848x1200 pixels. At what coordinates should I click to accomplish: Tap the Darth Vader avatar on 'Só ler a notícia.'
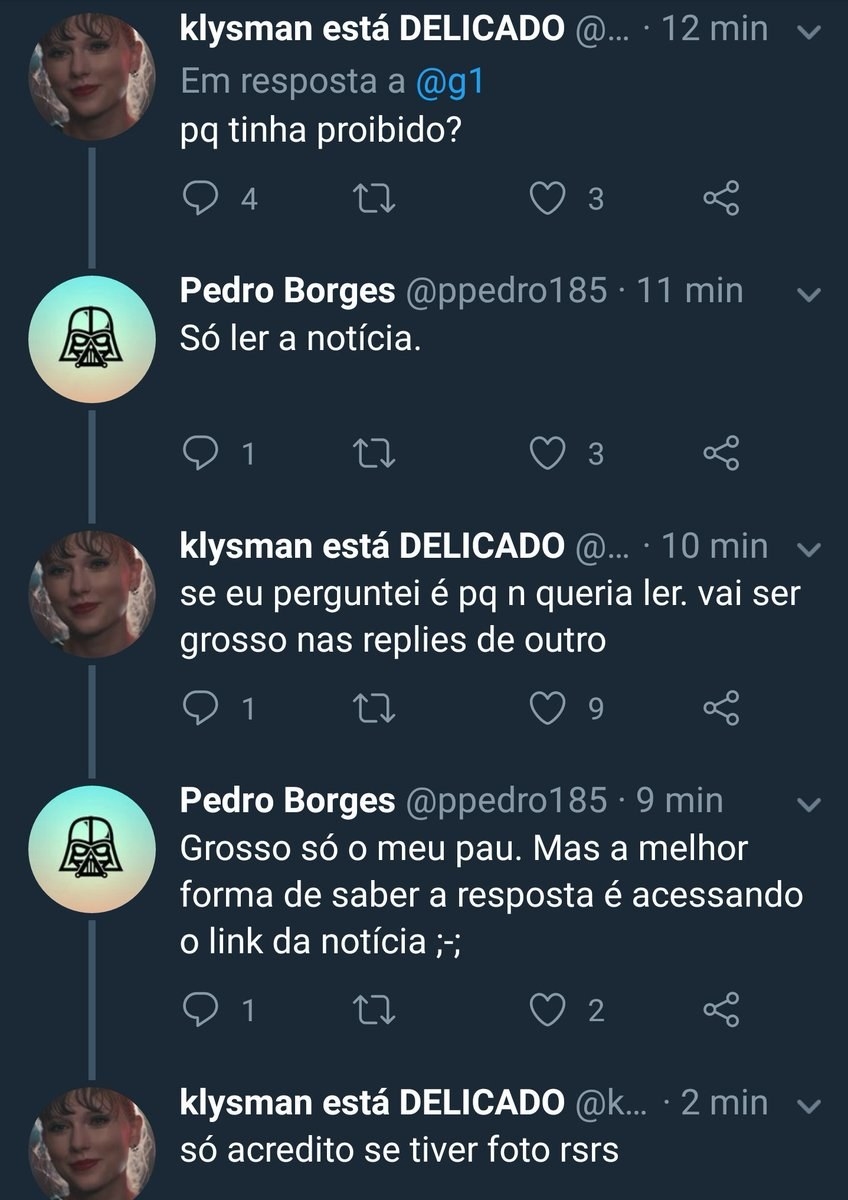[91, 339]
